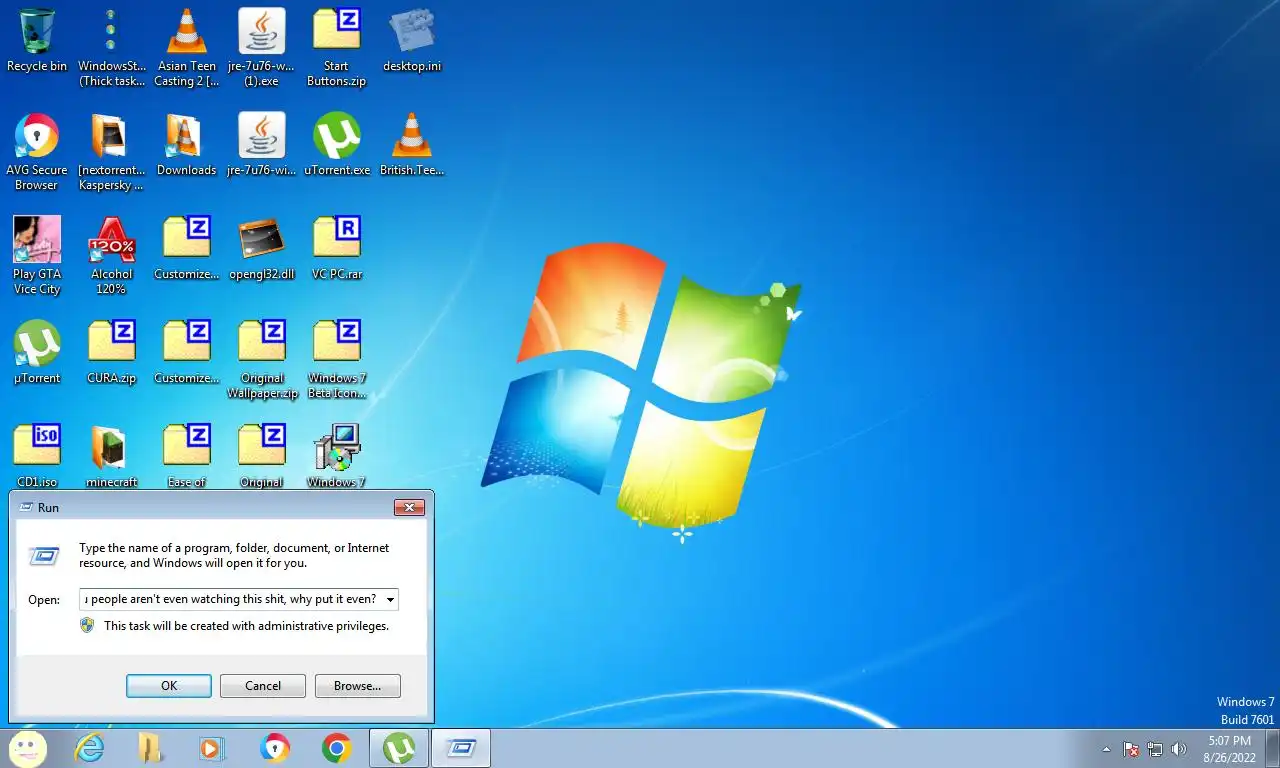
Task: Click Cancel in the Run dialog
Action: coord(263,686)
